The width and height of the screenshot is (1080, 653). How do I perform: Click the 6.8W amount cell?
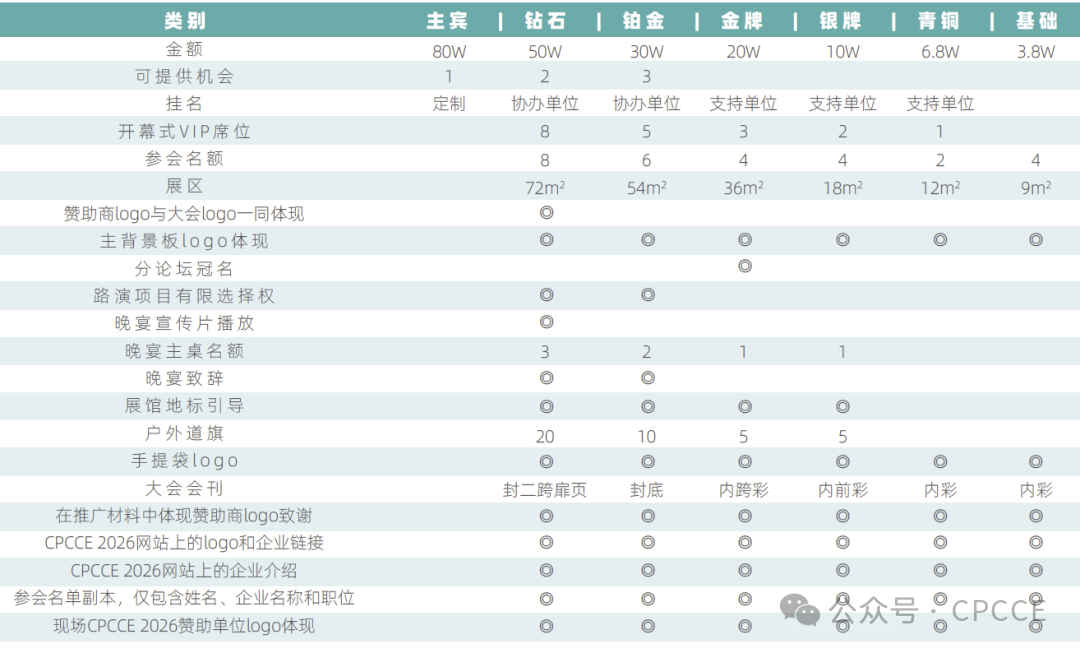point(939,52)
